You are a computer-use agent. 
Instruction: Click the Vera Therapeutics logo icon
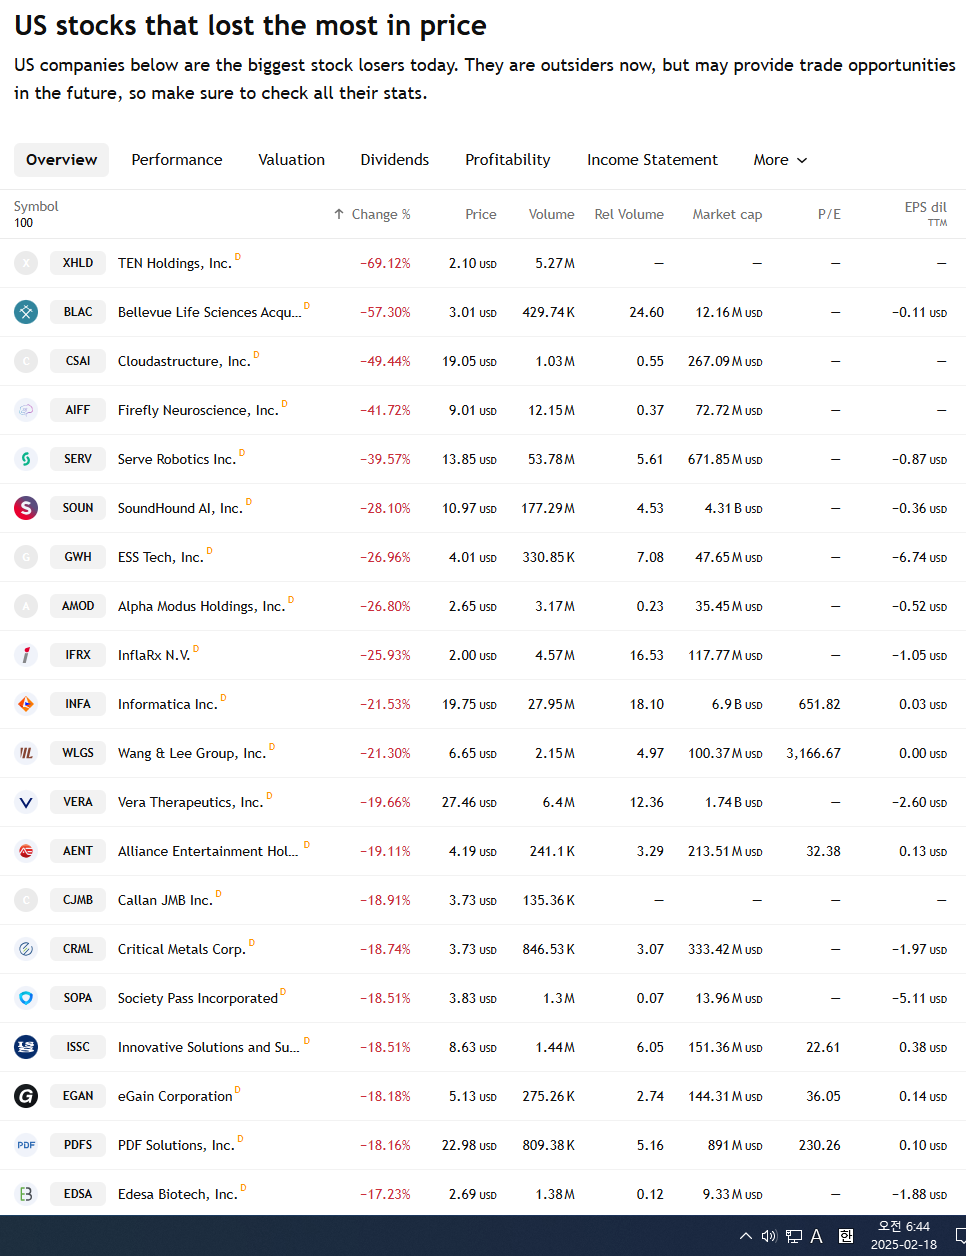pyautogui.click(x=26, y=802)
